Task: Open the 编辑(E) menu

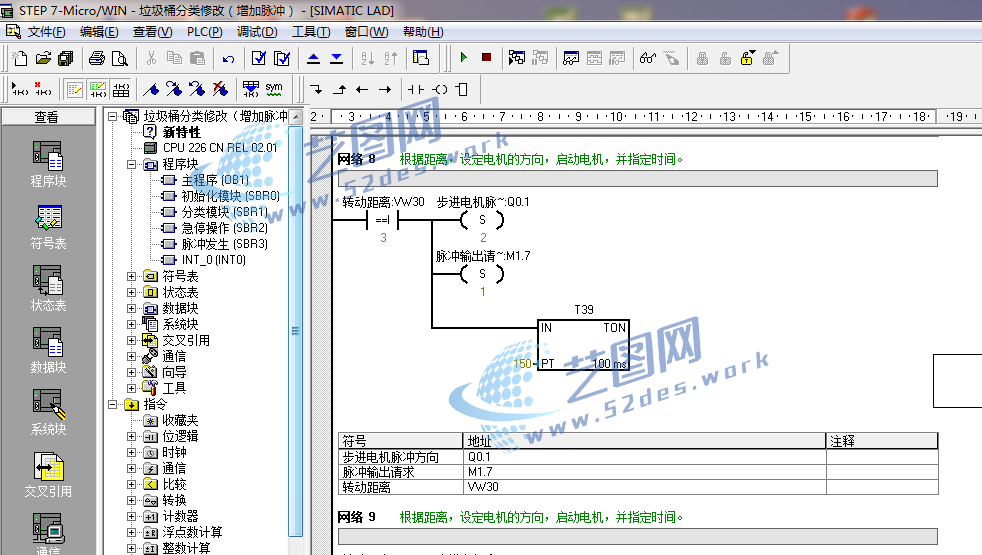Action: 99,31
